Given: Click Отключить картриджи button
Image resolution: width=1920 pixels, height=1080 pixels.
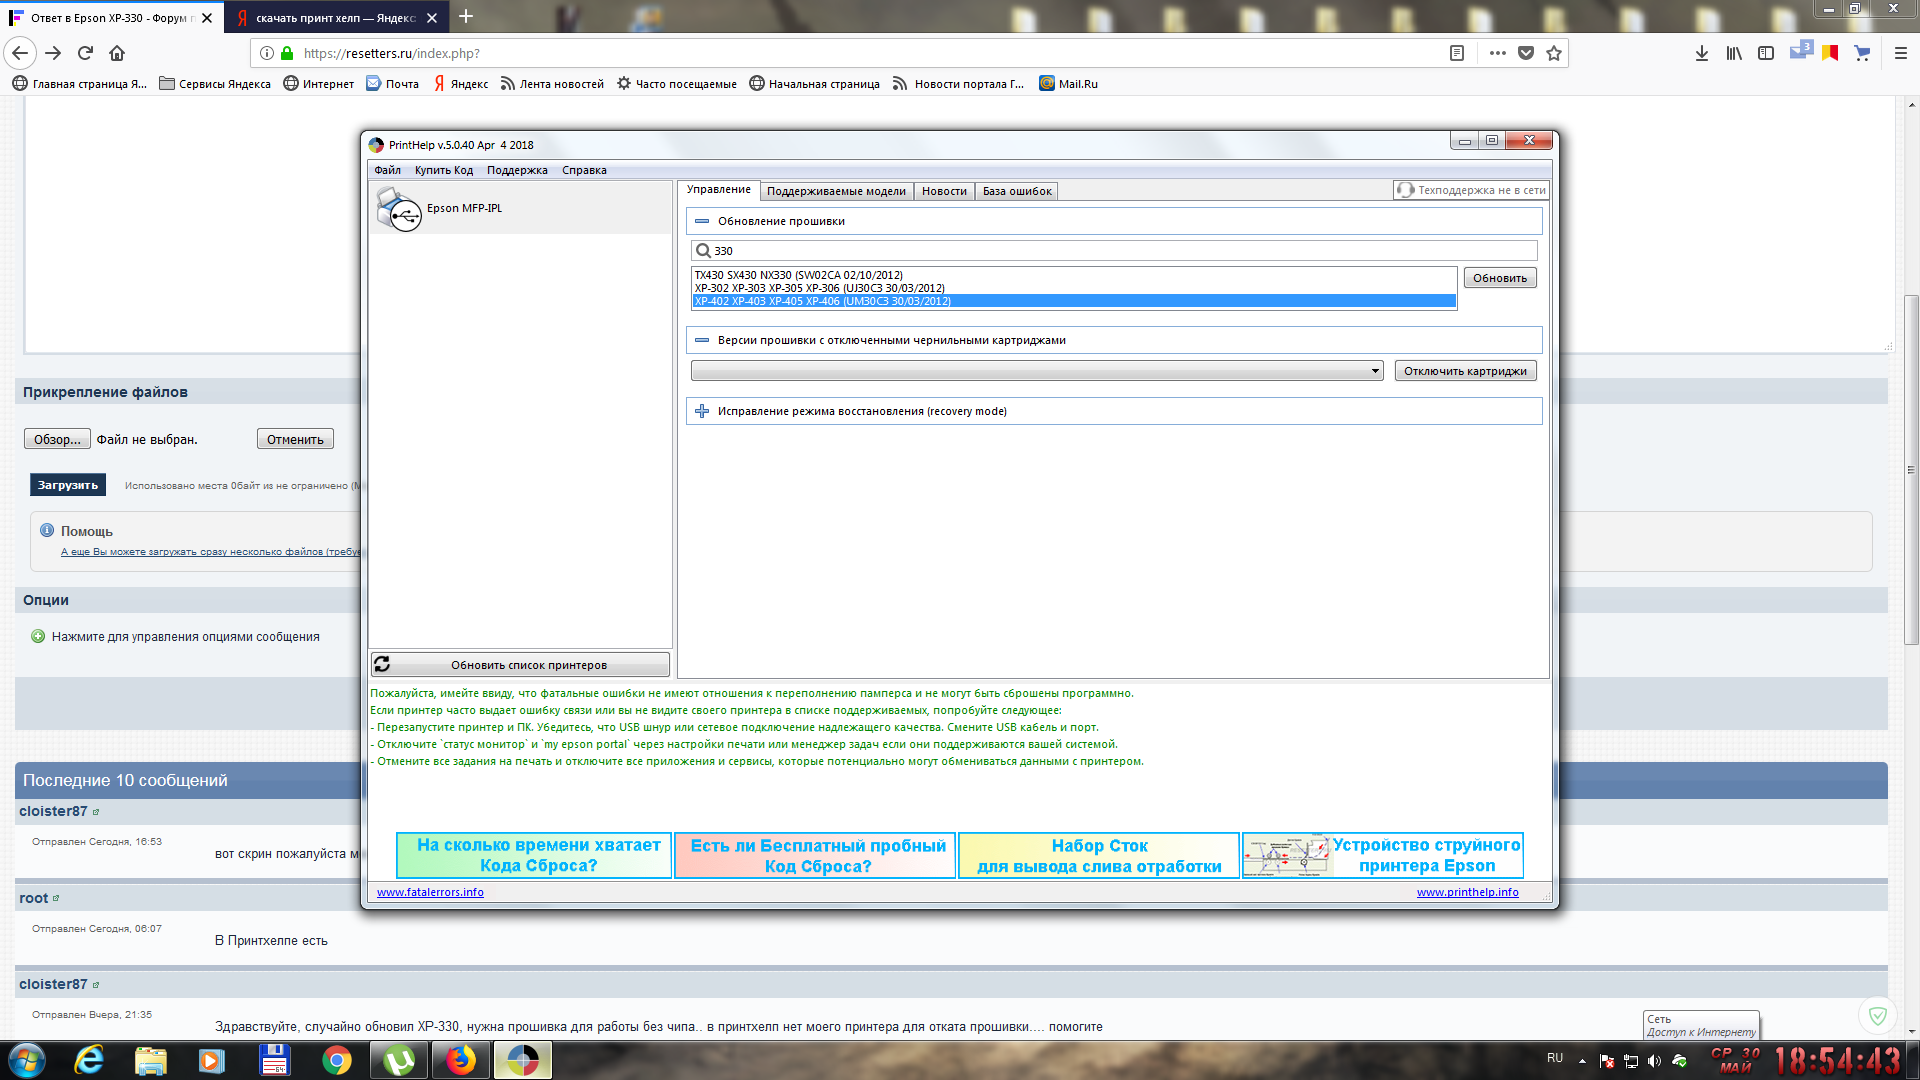Looking at the screenshot, I should point(1465,371).
